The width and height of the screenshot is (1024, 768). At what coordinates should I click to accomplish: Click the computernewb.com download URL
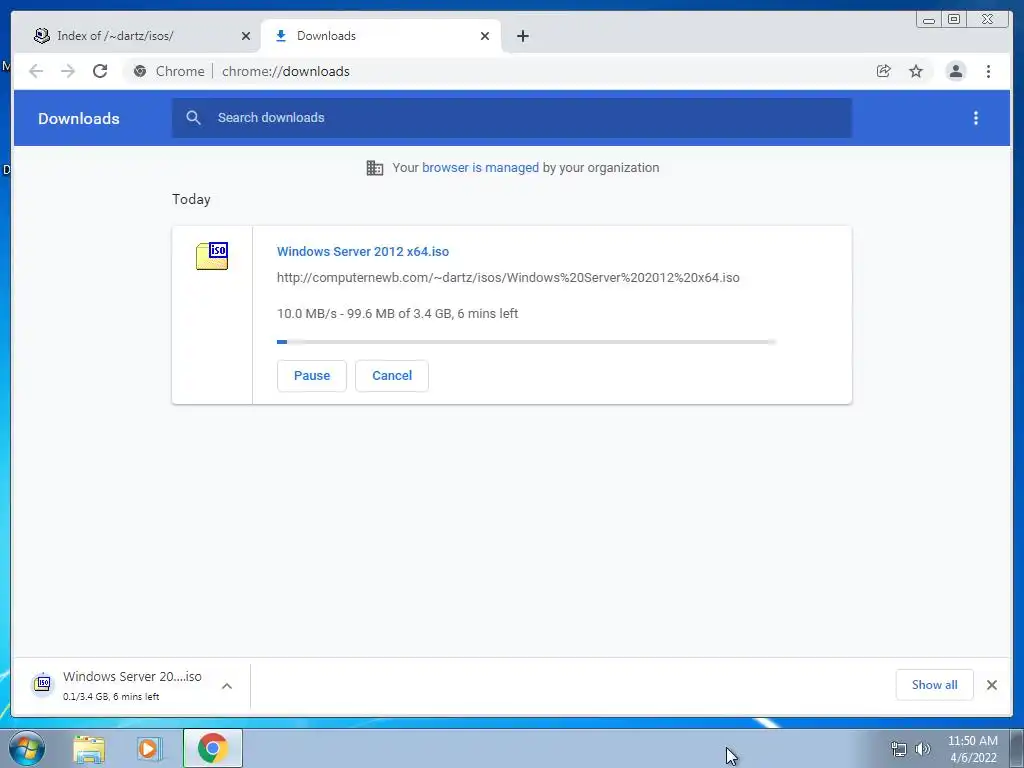point(508,278)
